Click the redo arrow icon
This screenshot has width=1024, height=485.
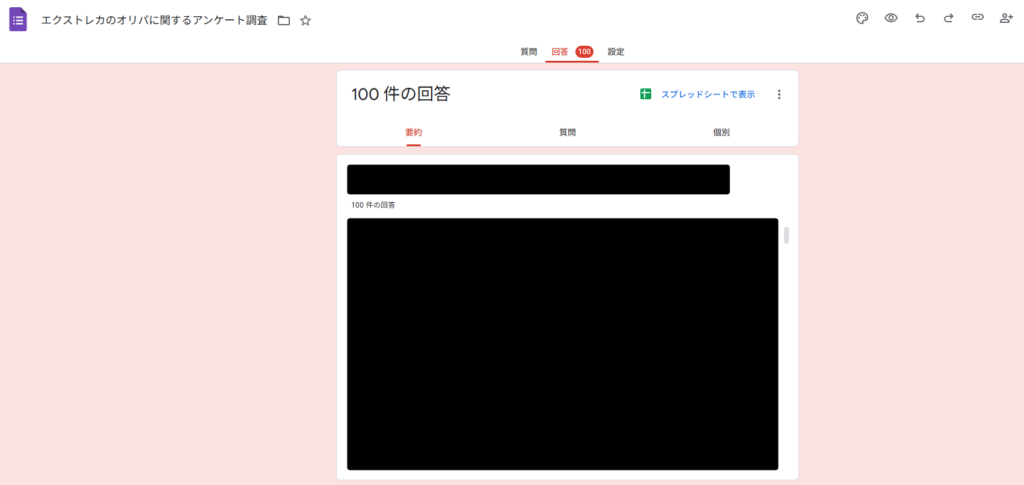coord(948,18)
